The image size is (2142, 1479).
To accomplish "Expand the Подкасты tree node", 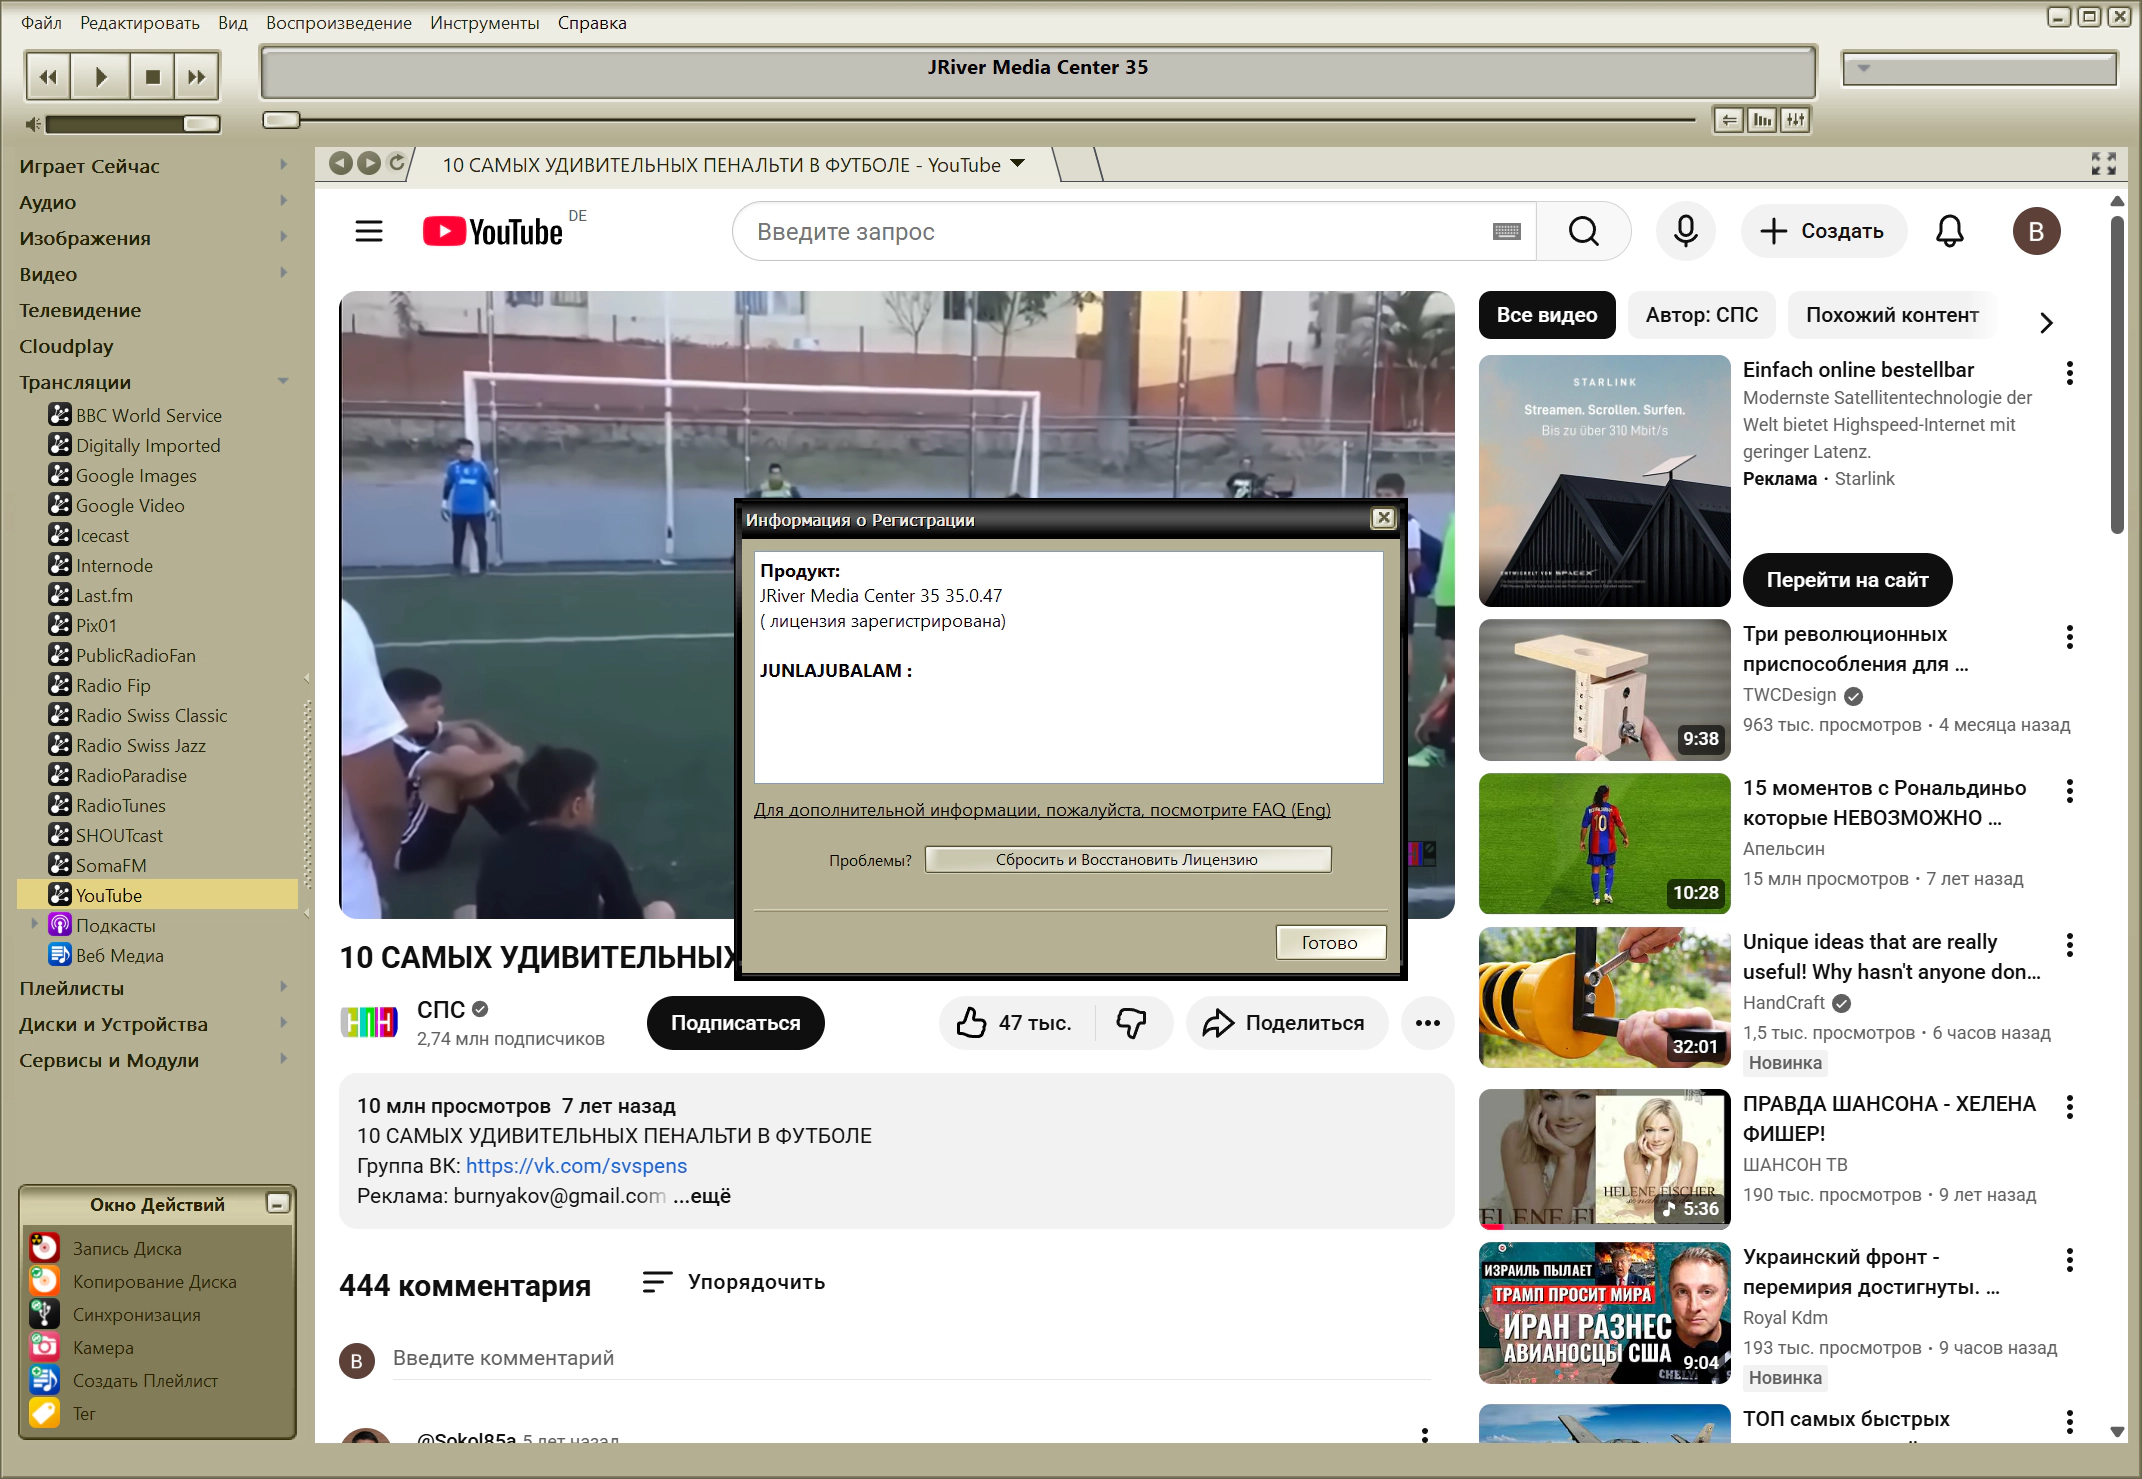I will click(35, 924).
